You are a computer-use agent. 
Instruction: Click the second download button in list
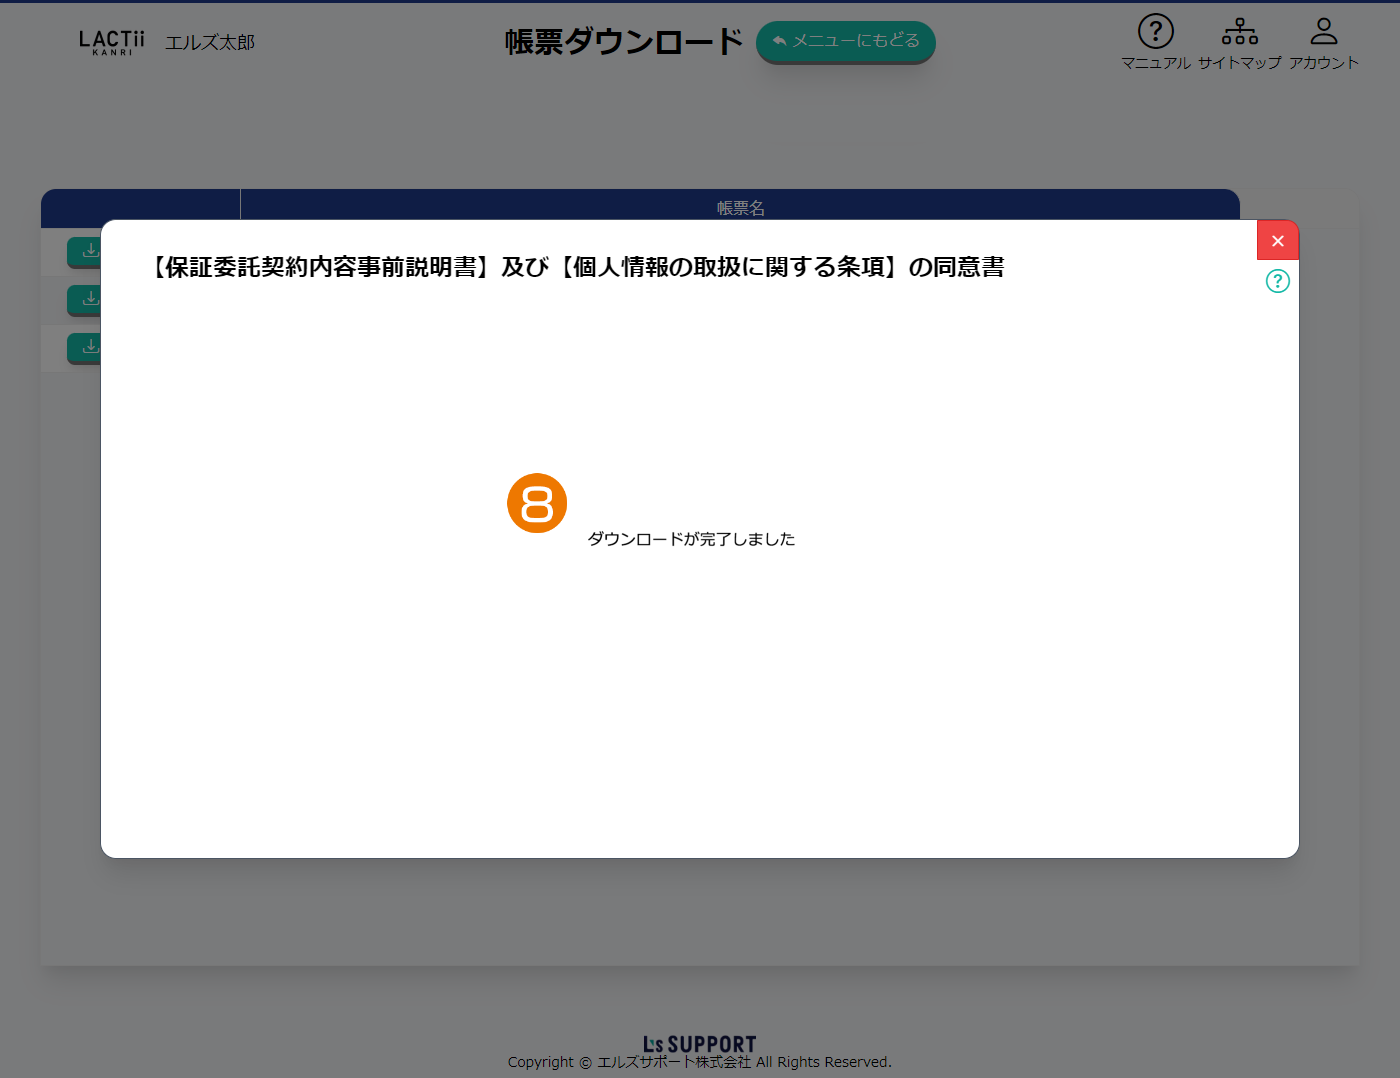pos(85,298)
